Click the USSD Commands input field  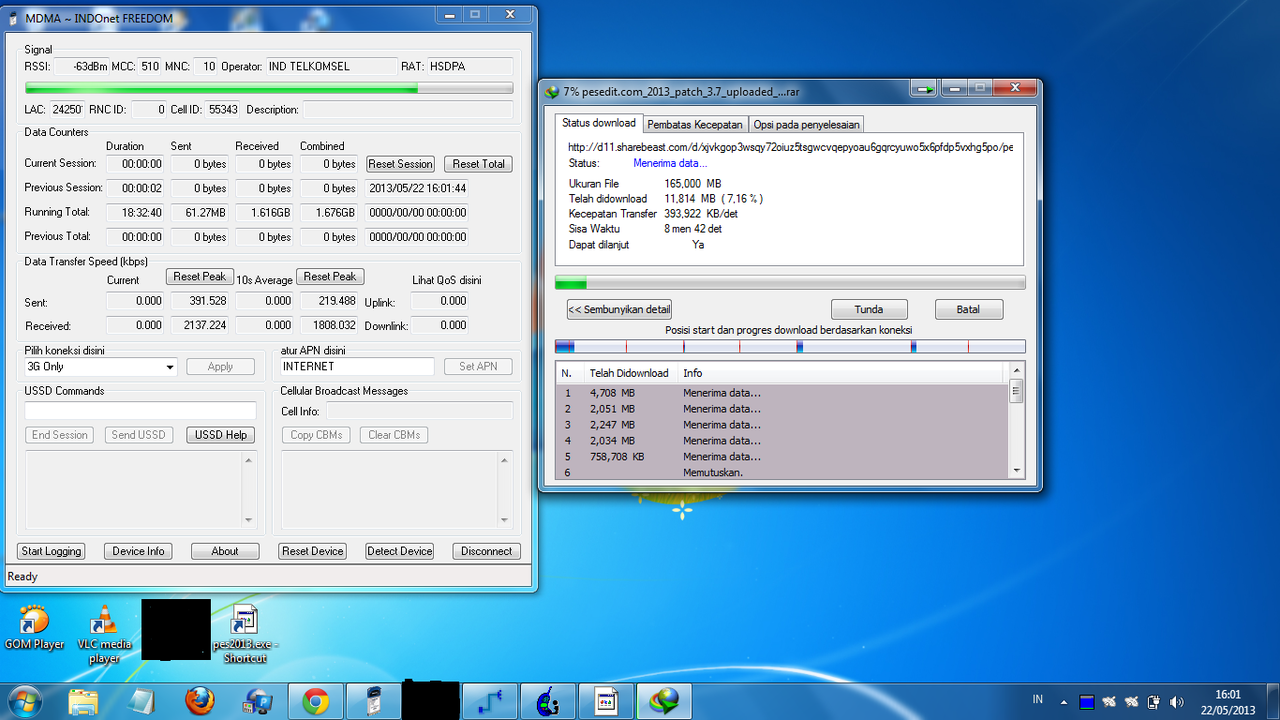click(140, 411)
